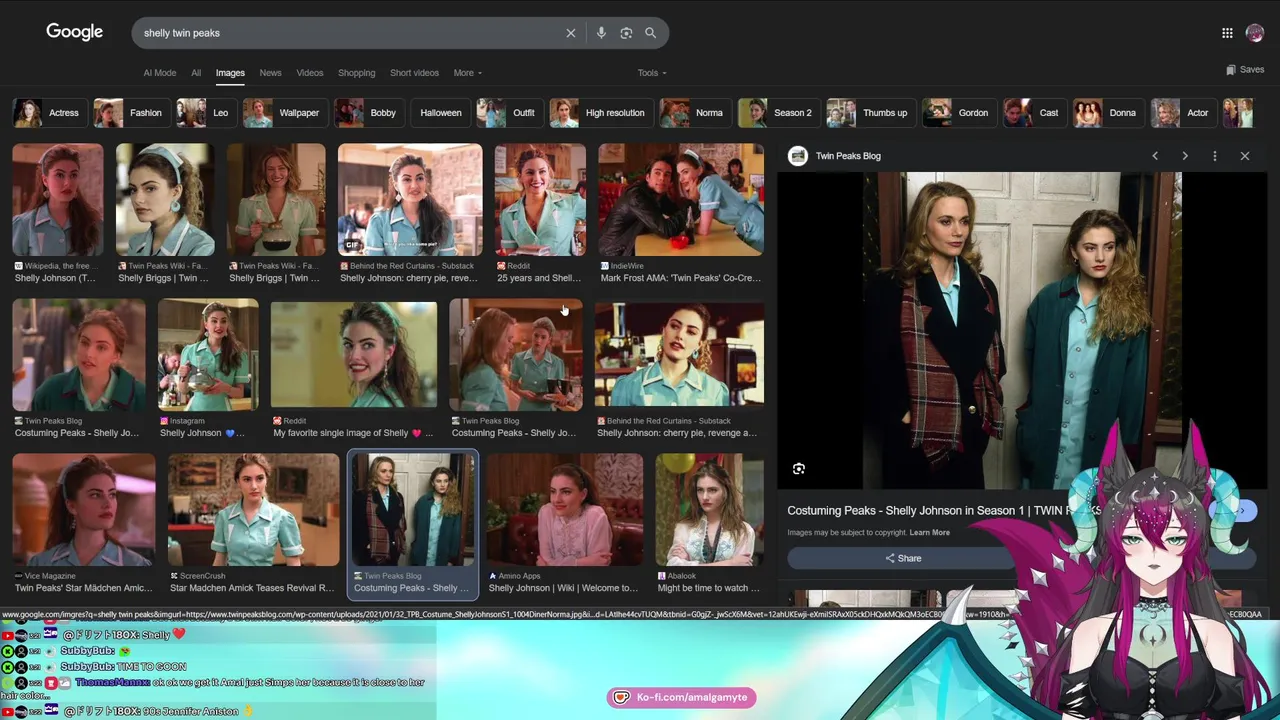Open the Abalook result thumbnail
Image resolution: width=1280 pixels, height=720 pixels.
pyautogui.click(x=709, y=510)
